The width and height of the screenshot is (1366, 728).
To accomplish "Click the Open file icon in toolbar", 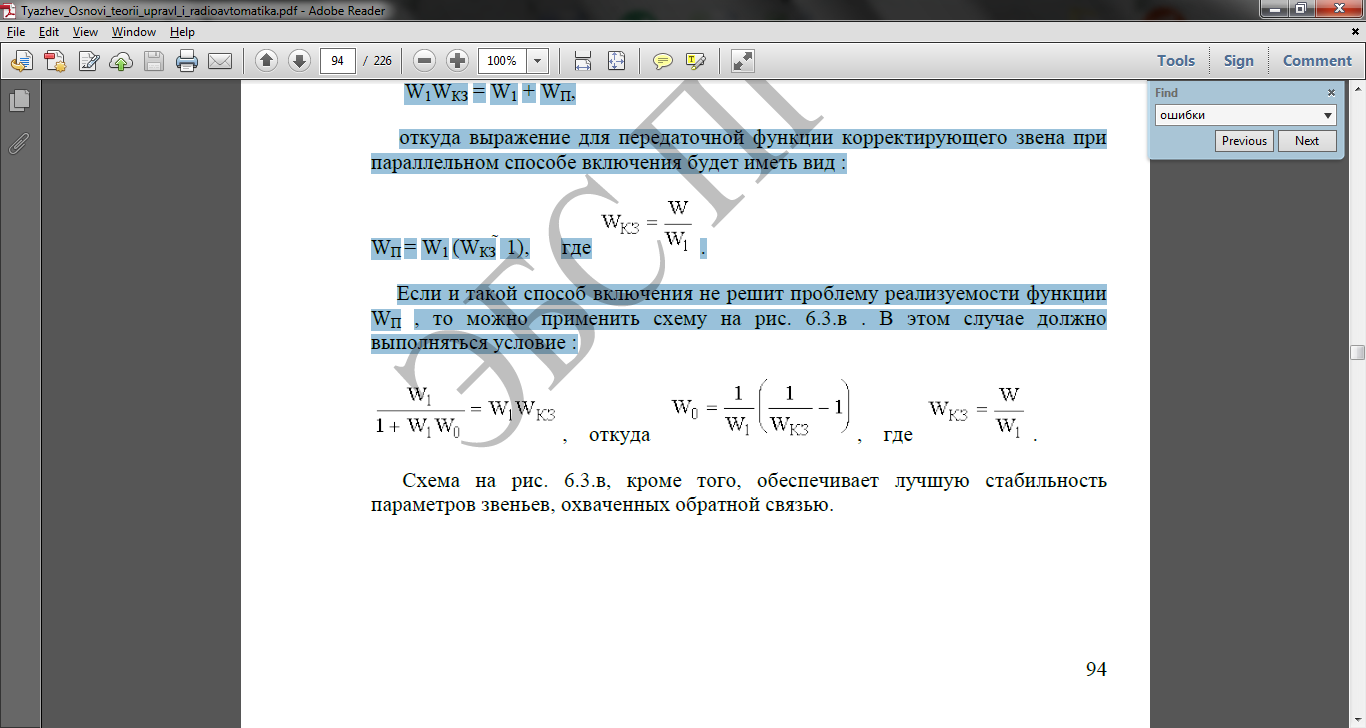I will pyautogui.click(x=22, y=61).
